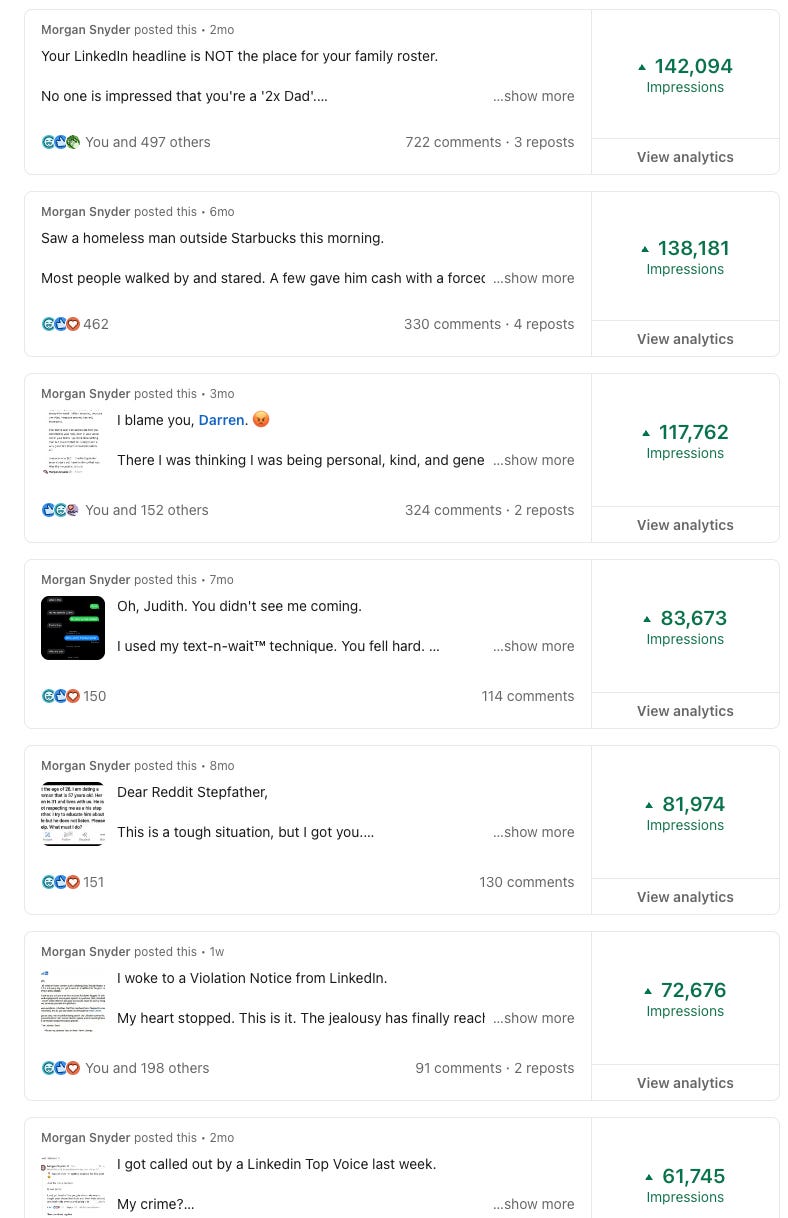The width and height of the screenshot is (788, 1218).
Task: Open Morgan Snyder's profile from the first post
Action: 85,29
